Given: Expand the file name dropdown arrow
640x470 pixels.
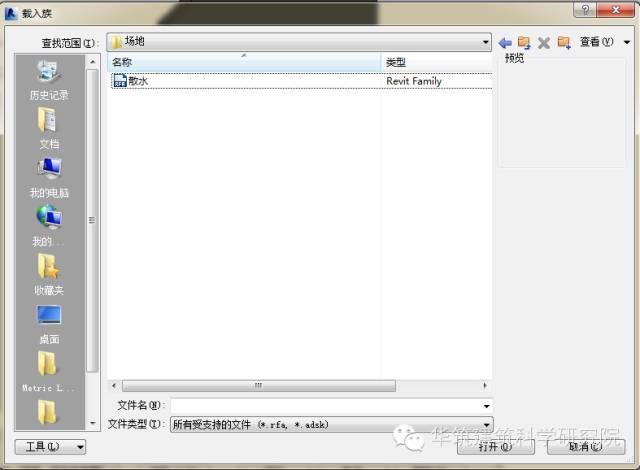Looking at the screenshot, I should pos(486,406).
